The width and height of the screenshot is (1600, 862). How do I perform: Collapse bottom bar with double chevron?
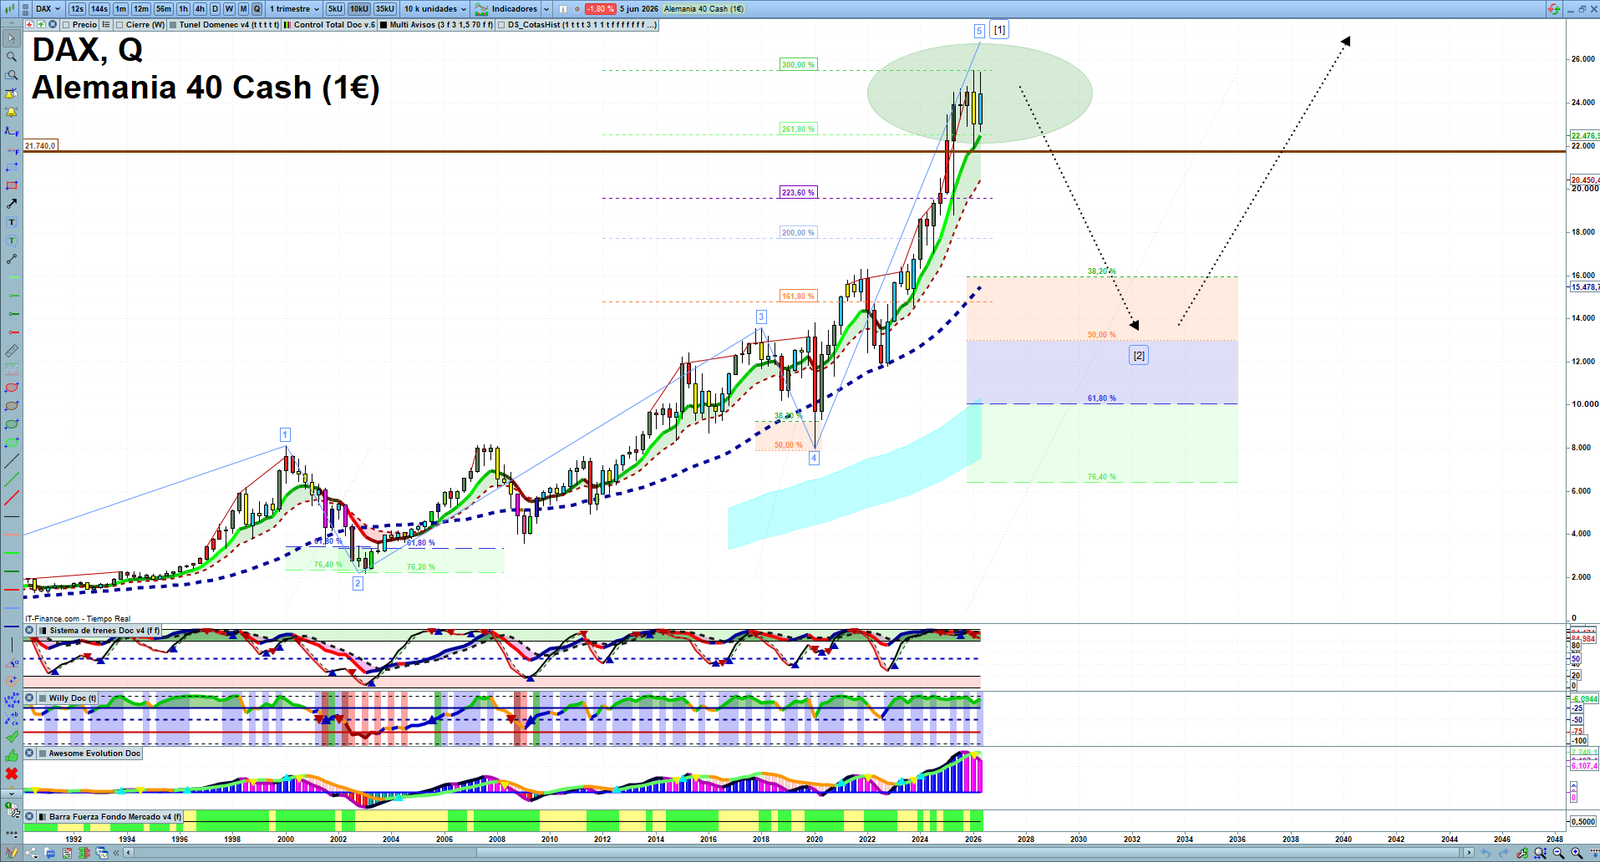(116, 853)
